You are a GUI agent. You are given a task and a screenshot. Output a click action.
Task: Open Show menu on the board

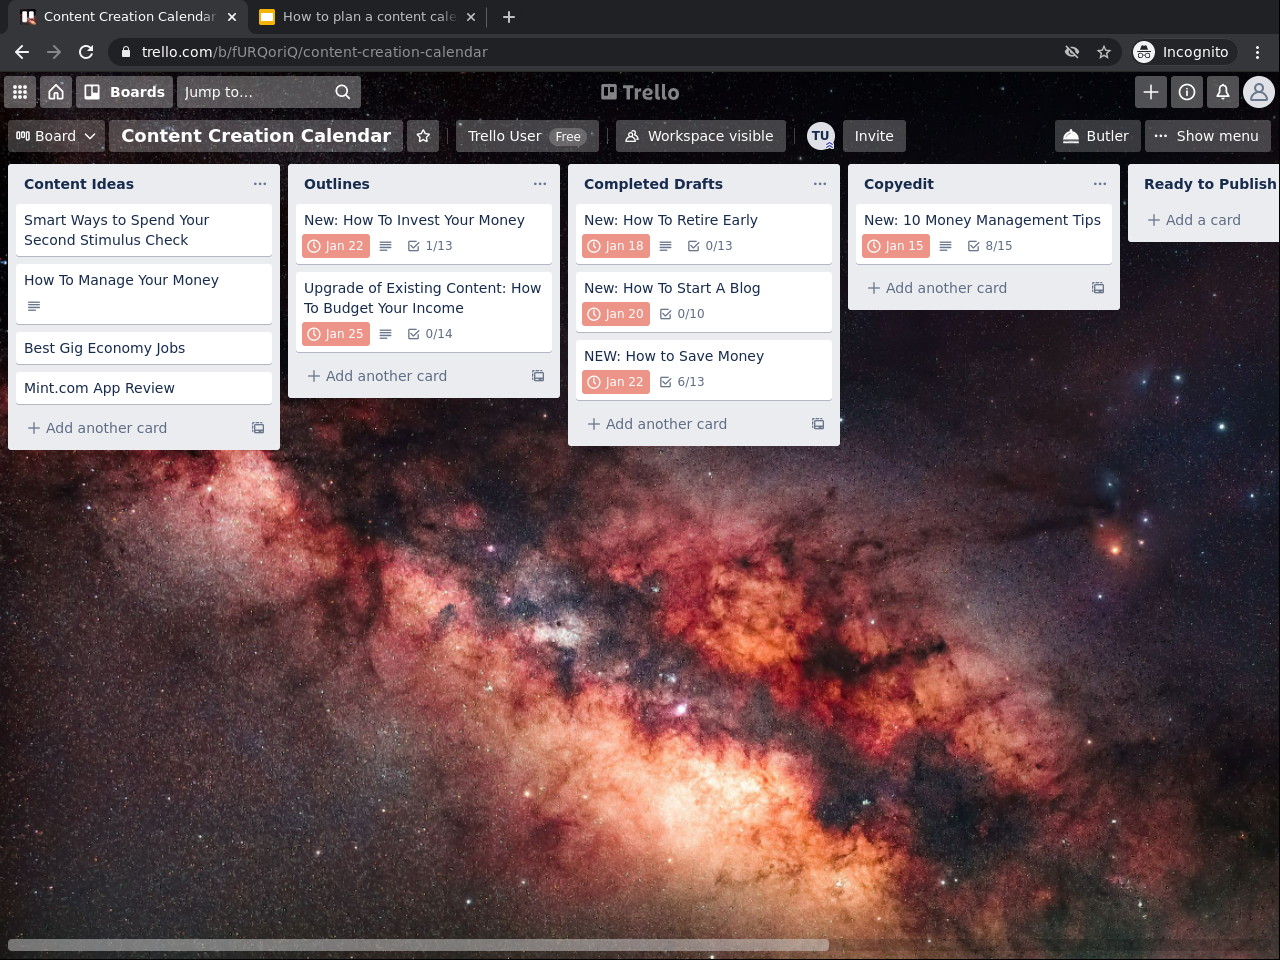pos(1207,136)
